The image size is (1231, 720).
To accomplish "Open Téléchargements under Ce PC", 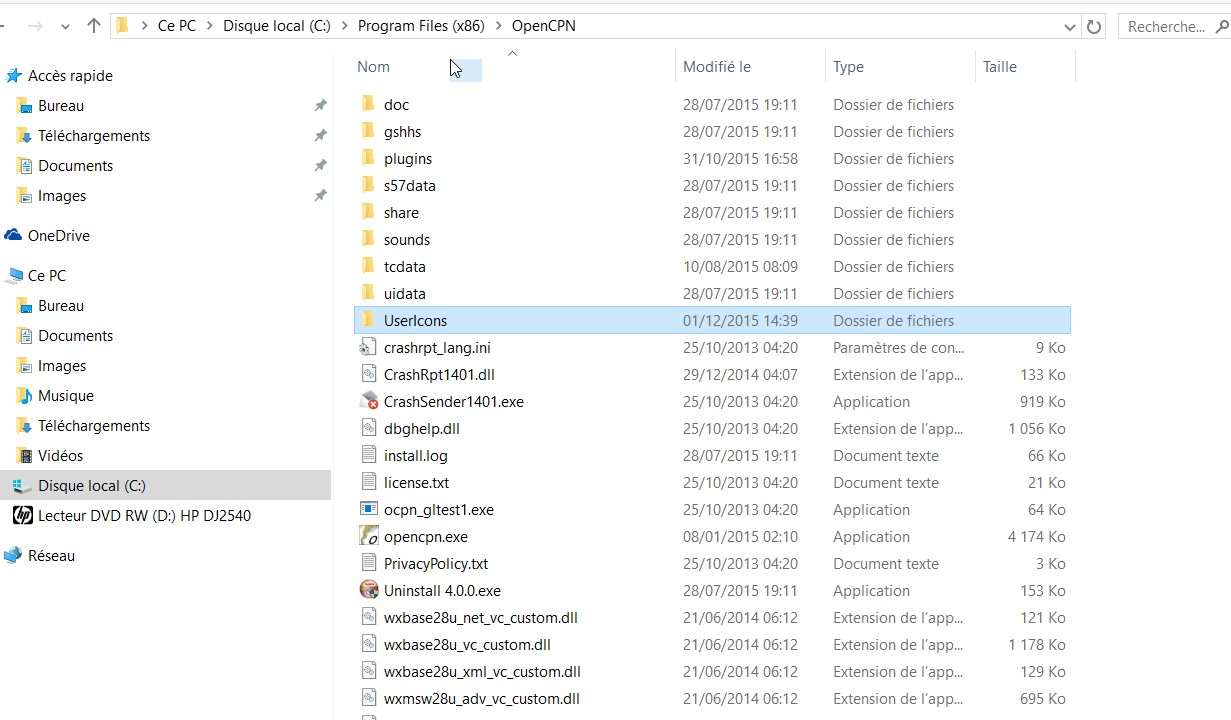I will pos(94,426).
